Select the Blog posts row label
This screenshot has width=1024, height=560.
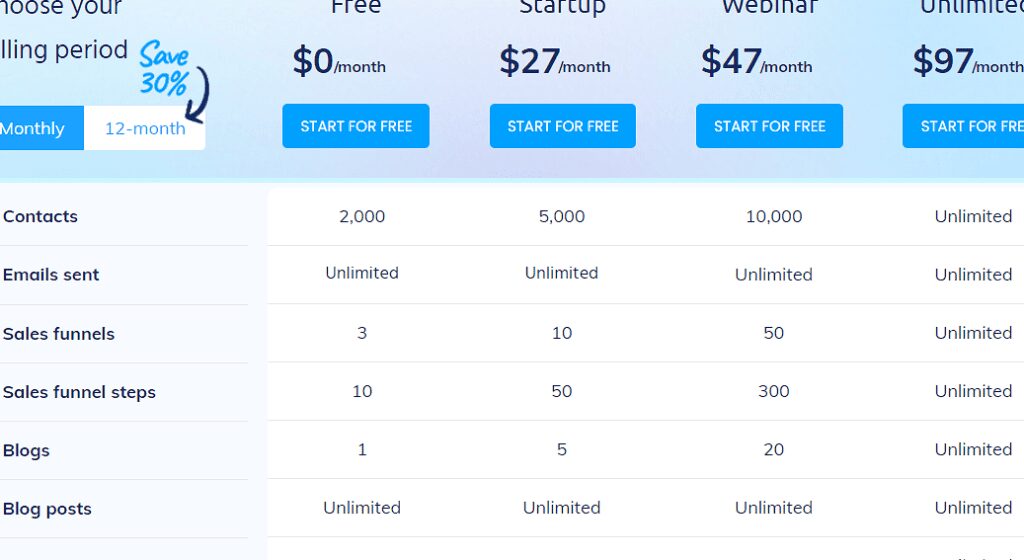point(47,509)
